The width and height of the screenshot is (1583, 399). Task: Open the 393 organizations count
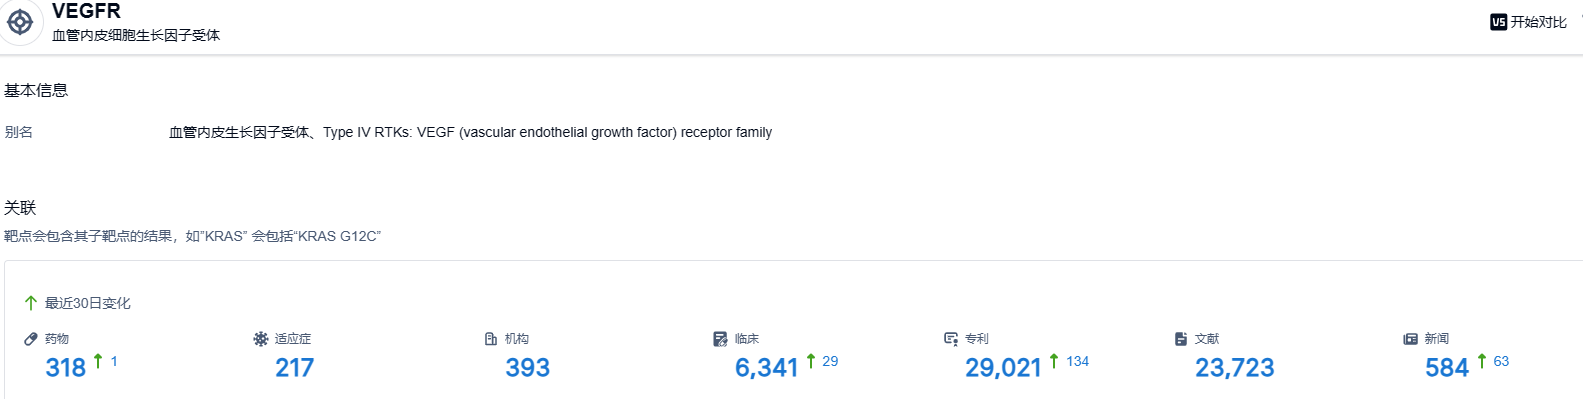[528, 368]
